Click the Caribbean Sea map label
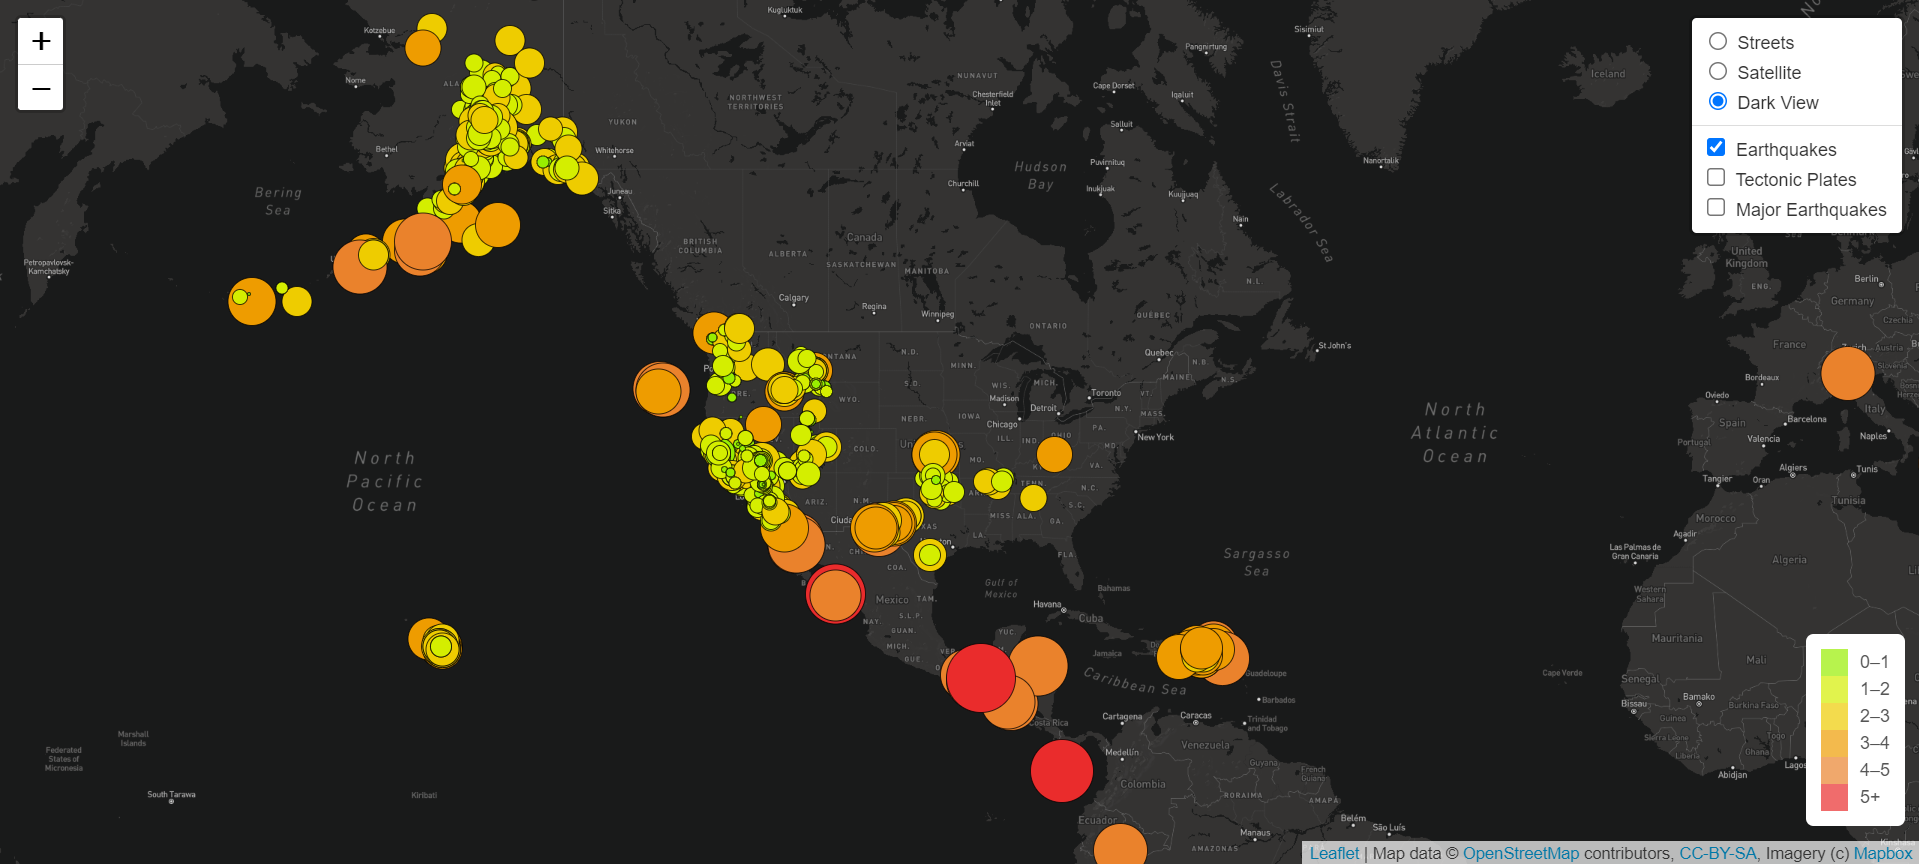 pos(1135,681)
